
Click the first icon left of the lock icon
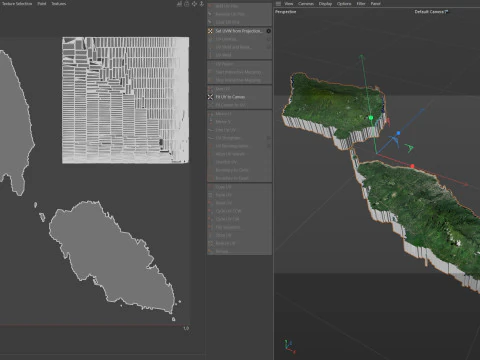(179, 4)
